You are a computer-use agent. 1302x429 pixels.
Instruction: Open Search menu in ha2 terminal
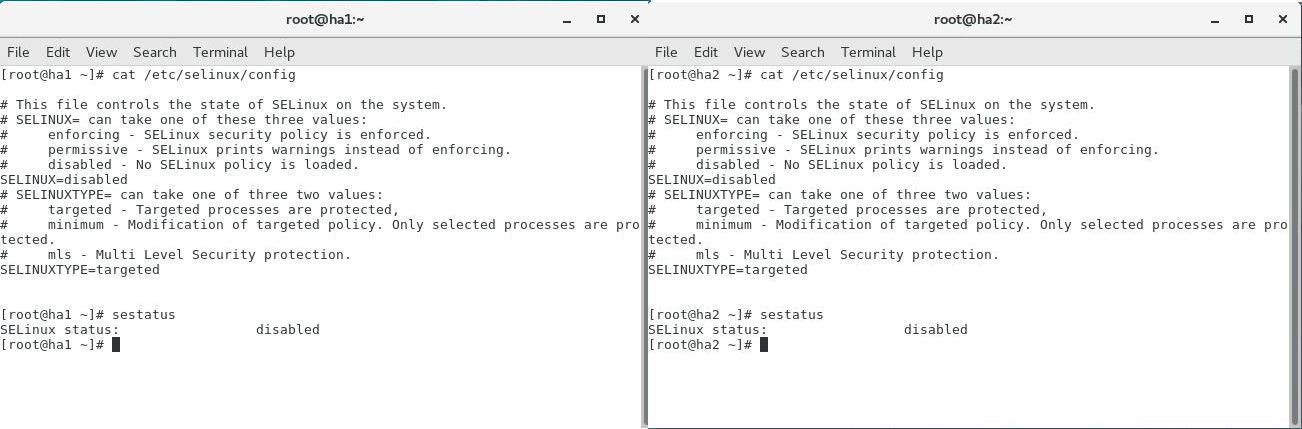point(803,52)
